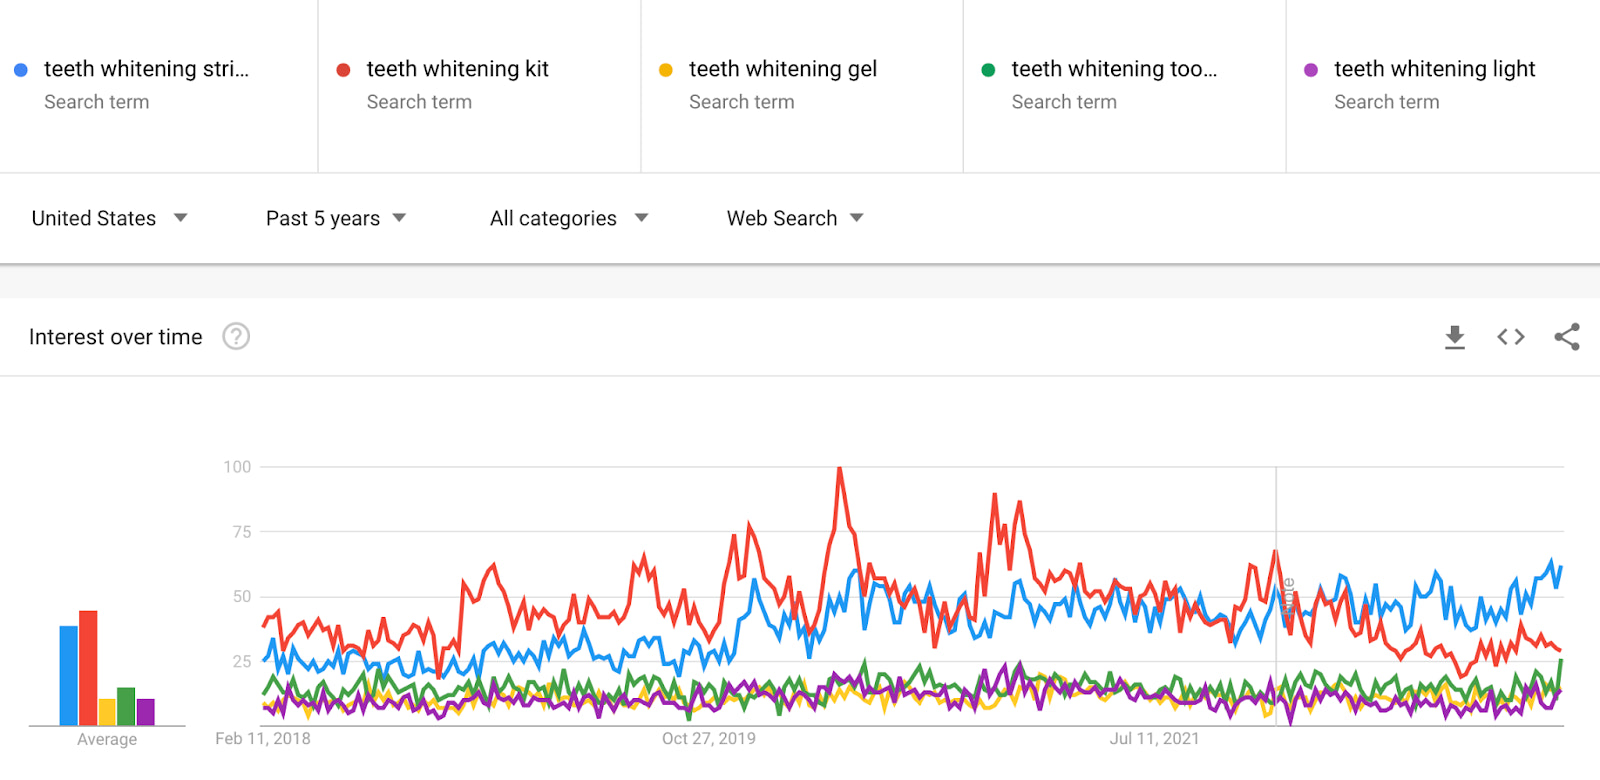Screen dimensions: 1600x780
Task: Open the Web Search type dropdown
Action: pyautogui.click(x=793, y=218)
